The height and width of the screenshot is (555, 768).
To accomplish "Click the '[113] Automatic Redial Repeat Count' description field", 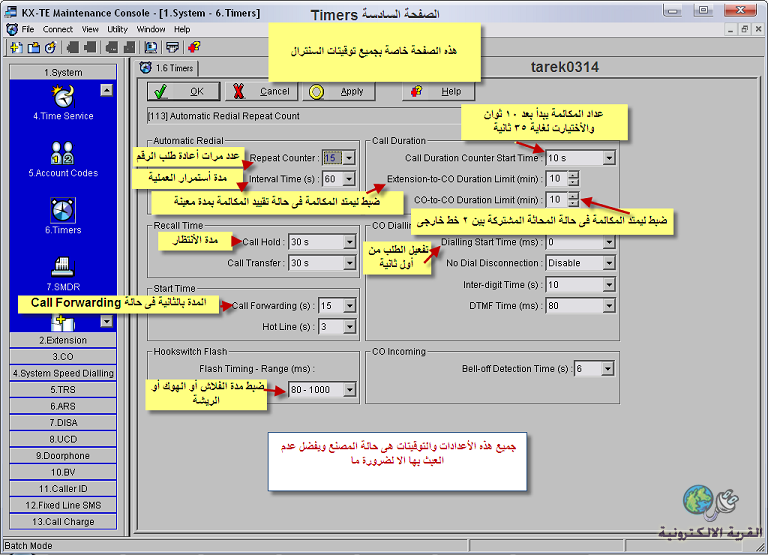I will [x=304, y=116].
